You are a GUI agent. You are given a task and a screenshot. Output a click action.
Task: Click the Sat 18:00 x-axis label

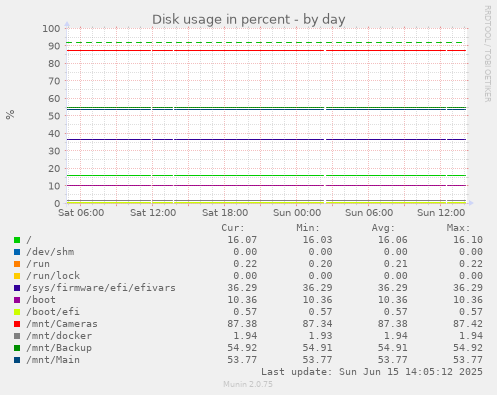click(225, 213)
